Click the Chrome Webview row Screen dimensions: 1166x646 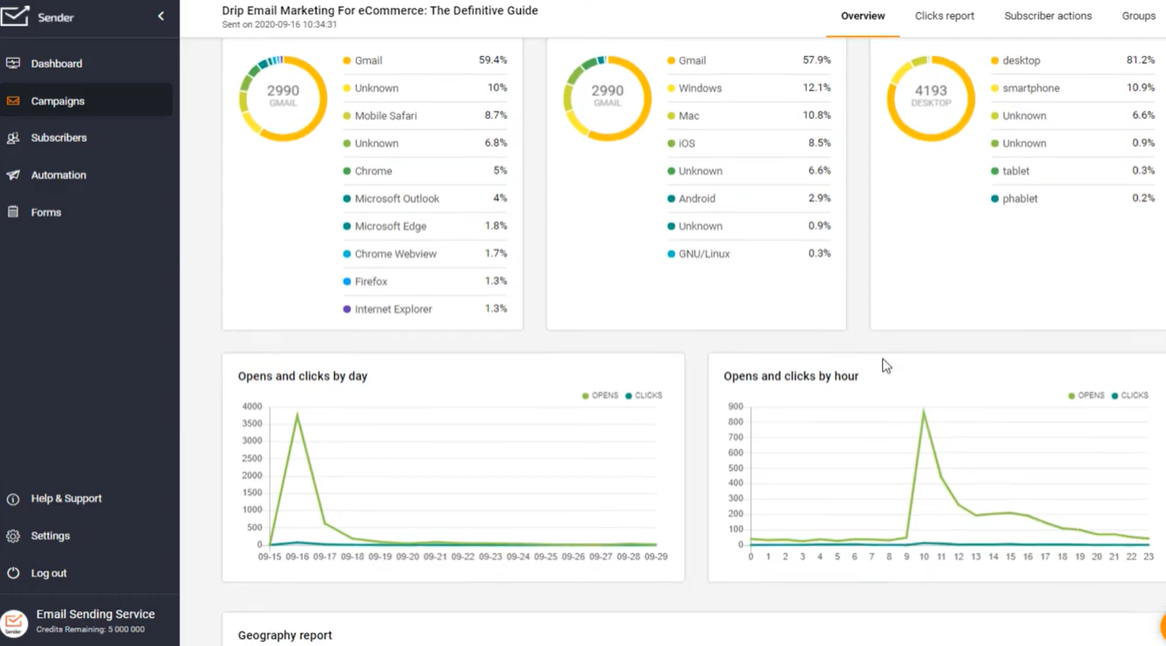(x=425, y=253)
